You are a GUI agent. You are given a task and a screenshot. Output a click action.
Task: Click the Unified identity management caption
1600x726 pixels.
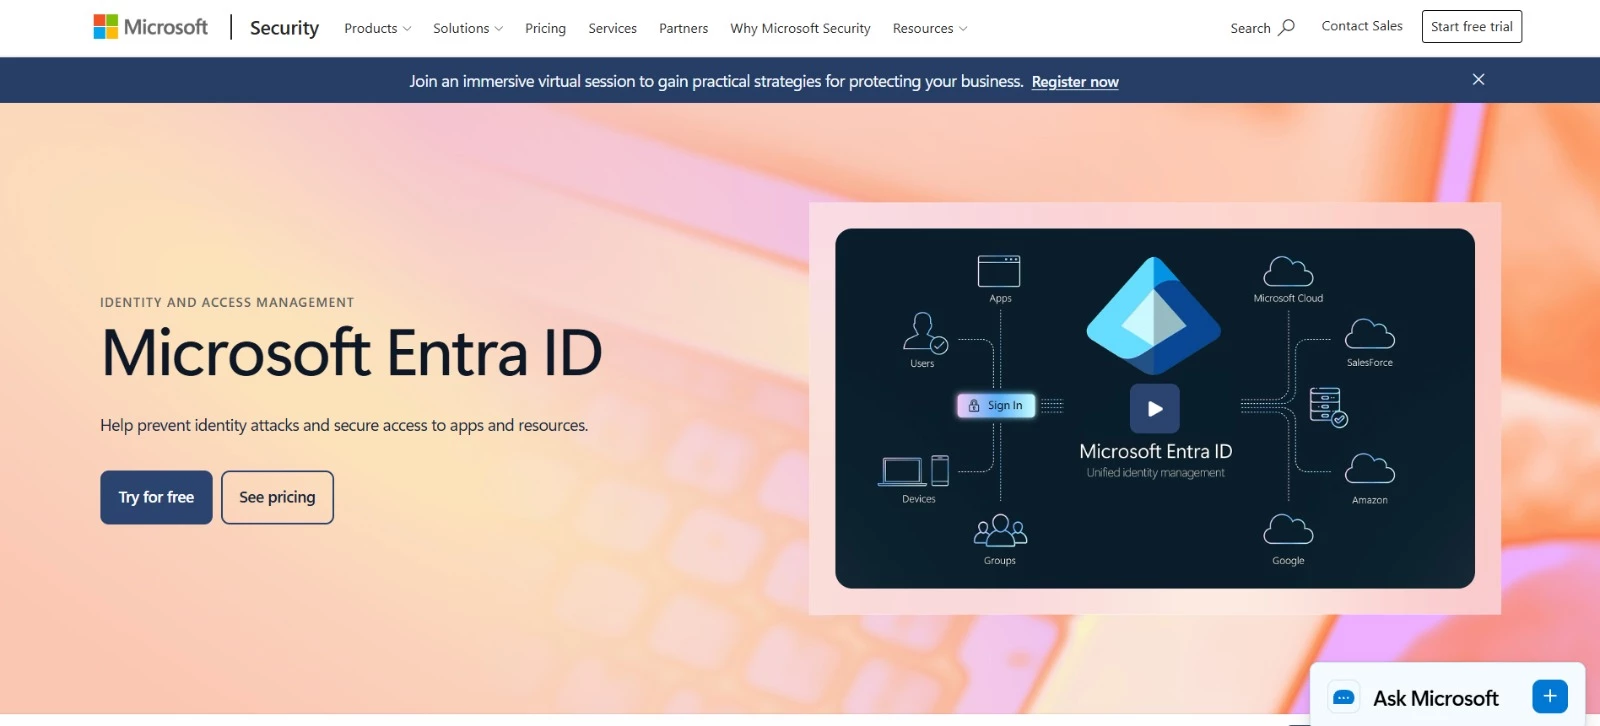point(1155,473)
